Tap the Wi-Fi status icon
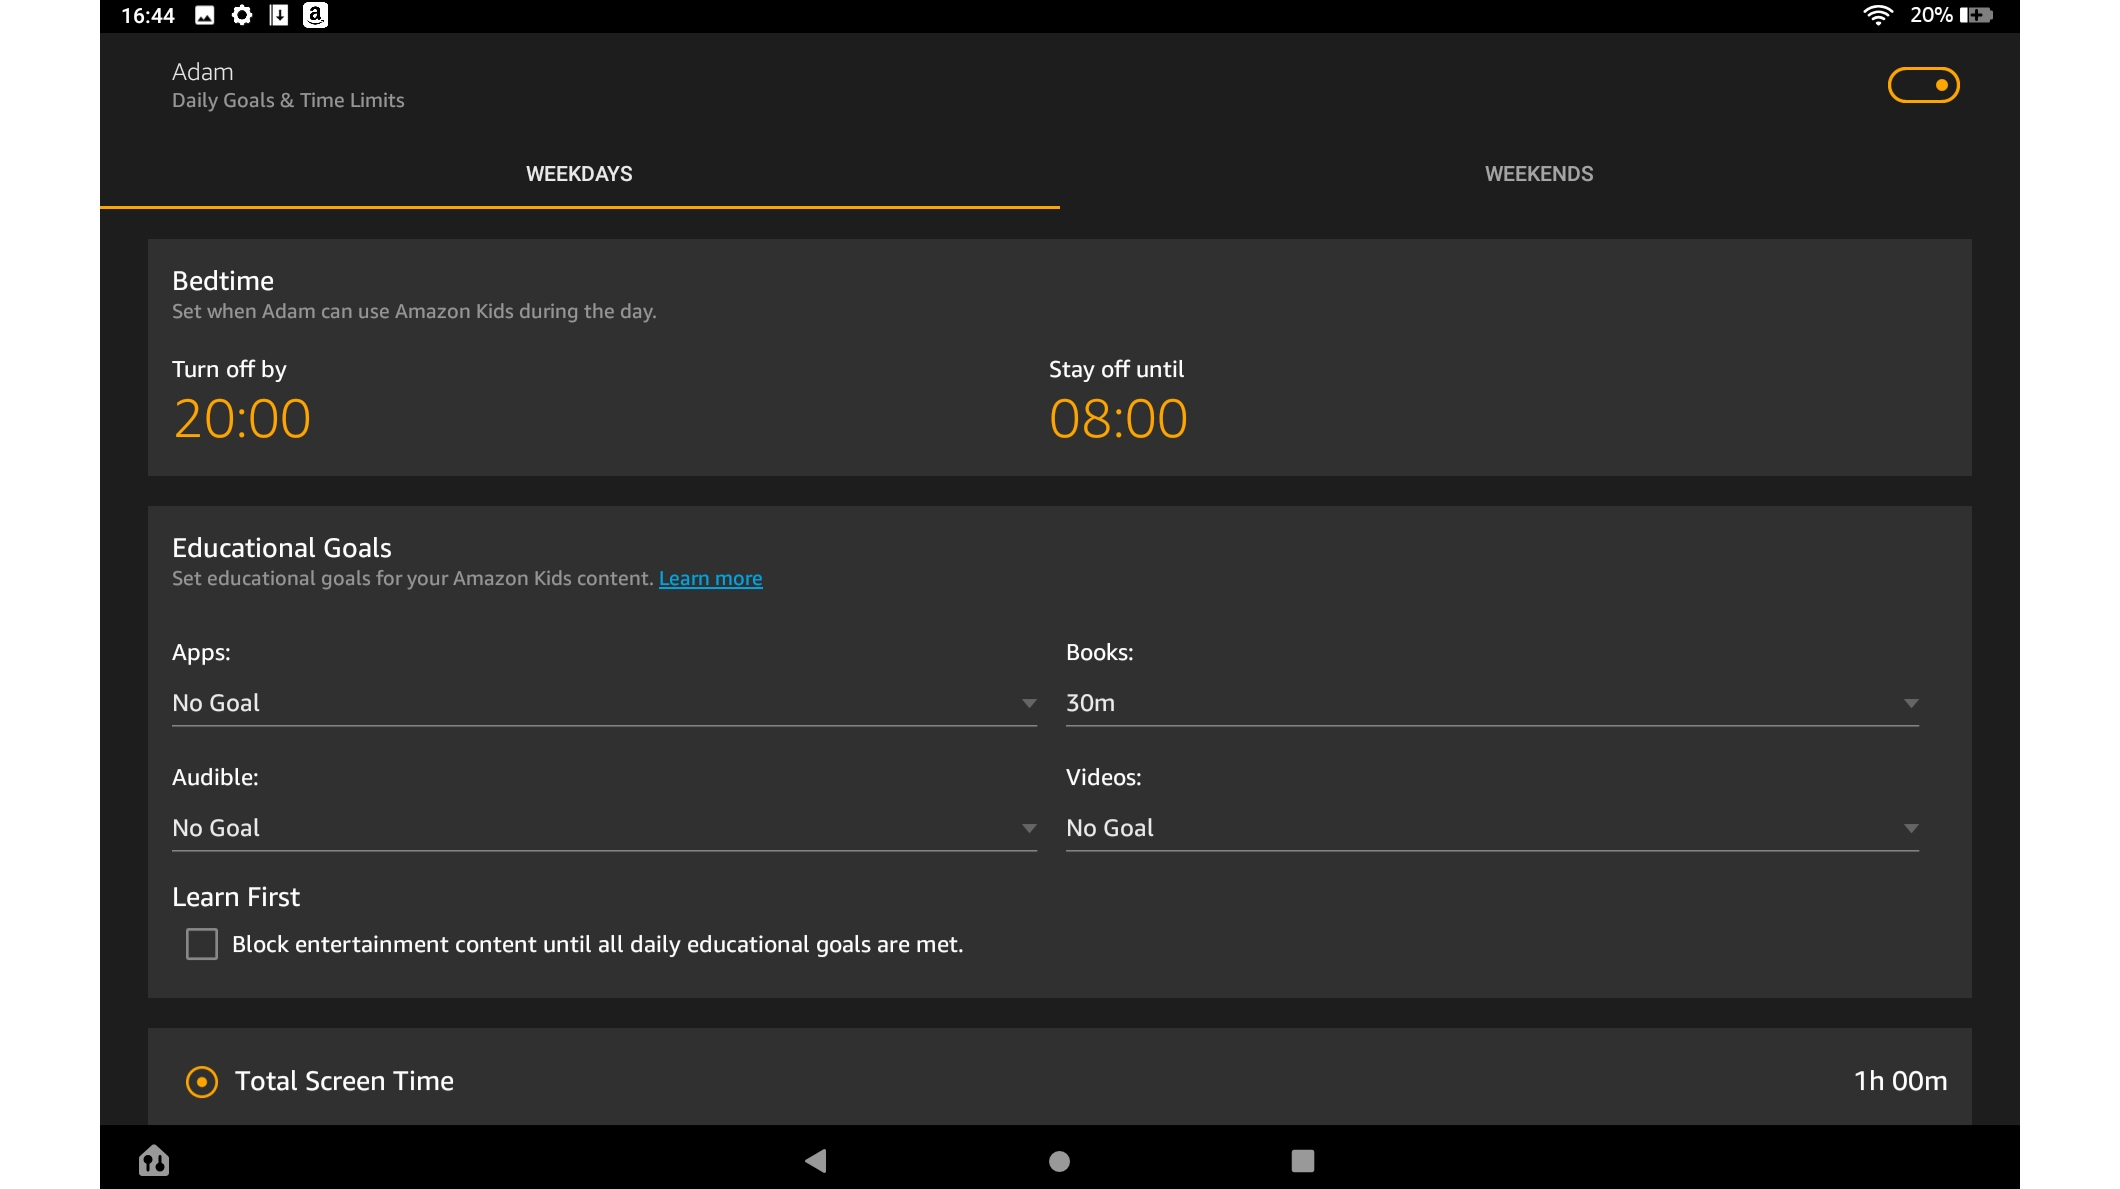This screenshot has width=2120, height=1189. point(1877,15)
